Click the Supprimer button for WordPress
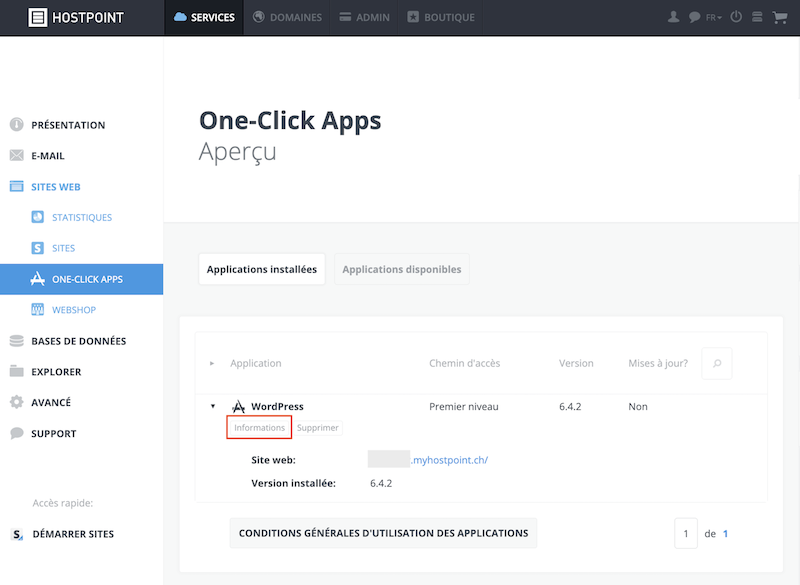Image resolution: width=800 pixels, height=585 pixels. [x=317, y=427]
